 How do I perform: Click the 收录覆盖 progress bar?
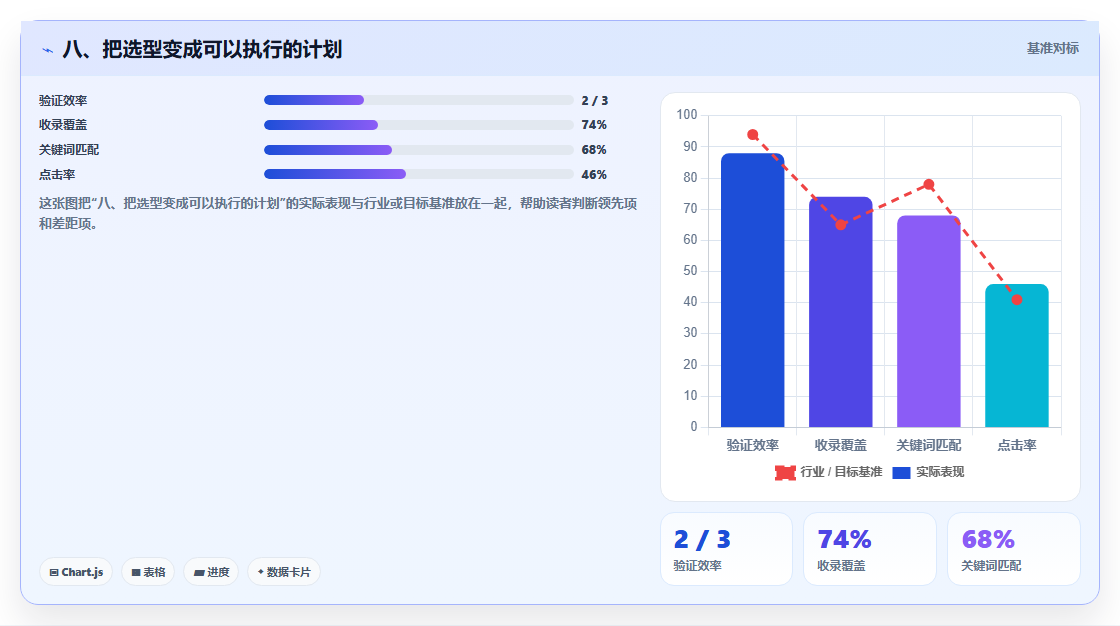pos(419,125)
